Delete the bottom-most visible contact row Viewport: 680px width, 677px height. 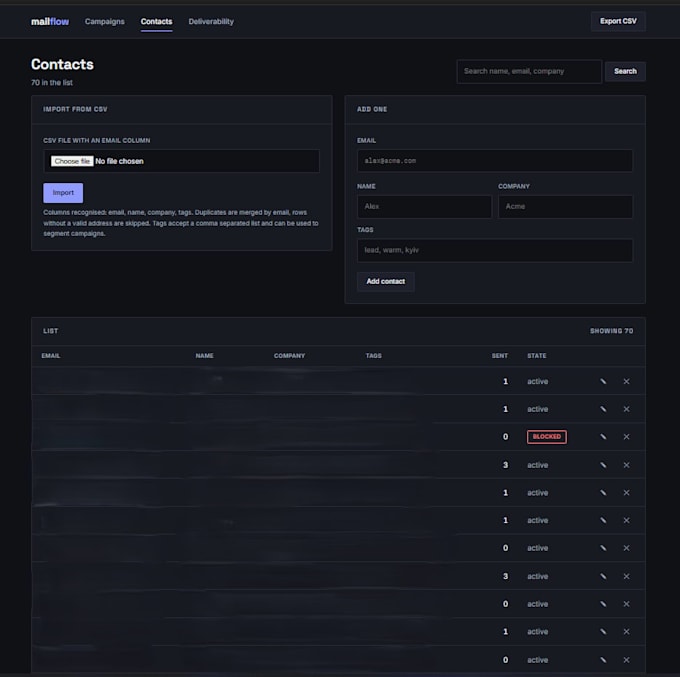626,660
